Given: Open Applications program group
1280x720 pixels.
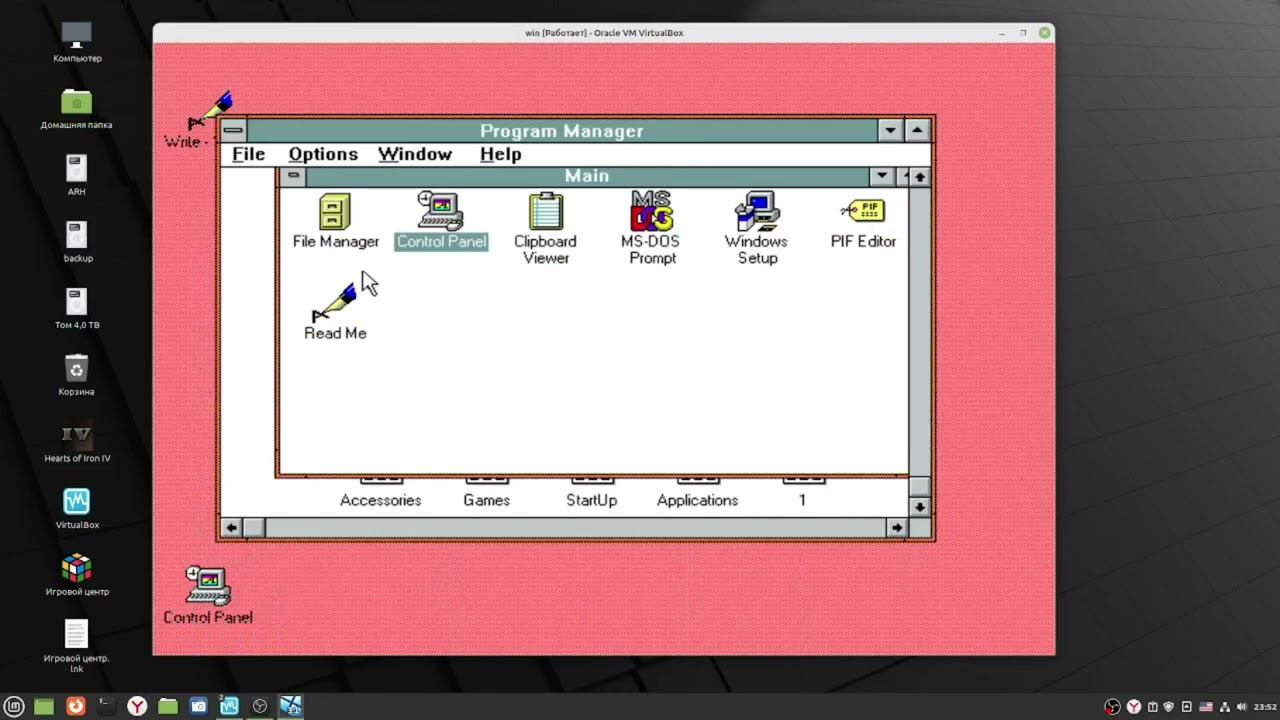Looking at the screenshot, I should coord(697,495).
